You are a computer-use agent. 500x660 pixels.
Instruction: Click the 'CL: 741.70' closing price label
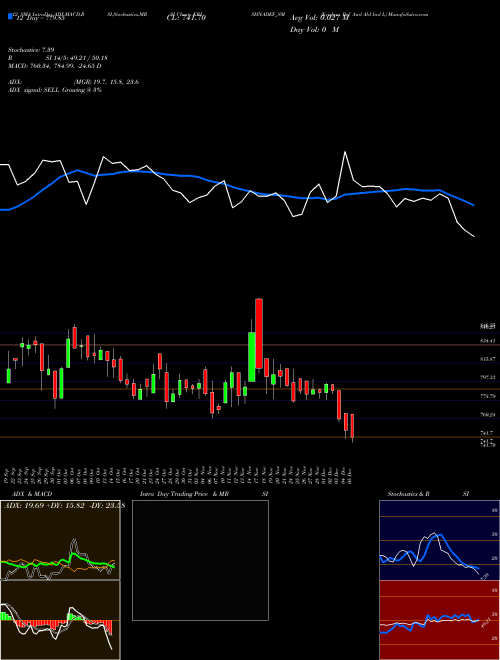(186, 18)
